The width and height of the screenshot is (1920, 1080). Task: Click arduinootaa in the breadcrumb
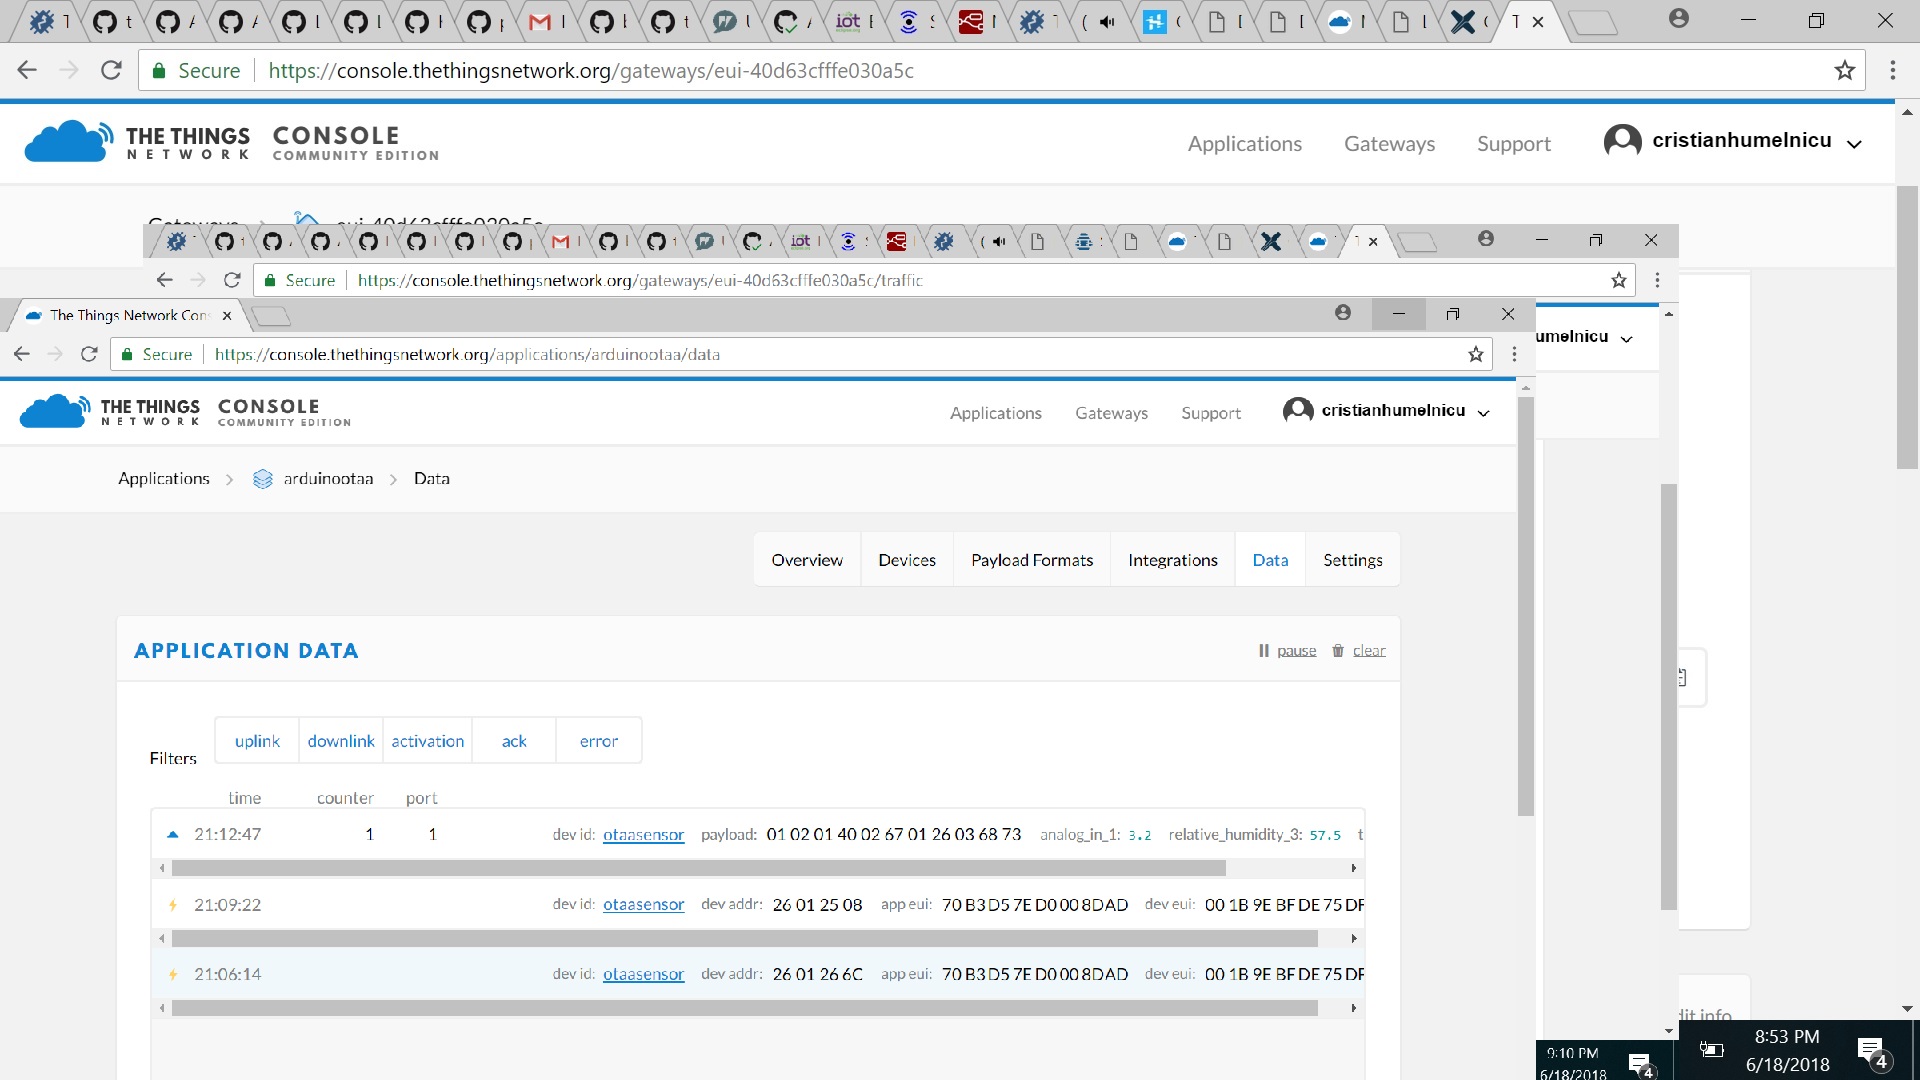pos(328,479)
